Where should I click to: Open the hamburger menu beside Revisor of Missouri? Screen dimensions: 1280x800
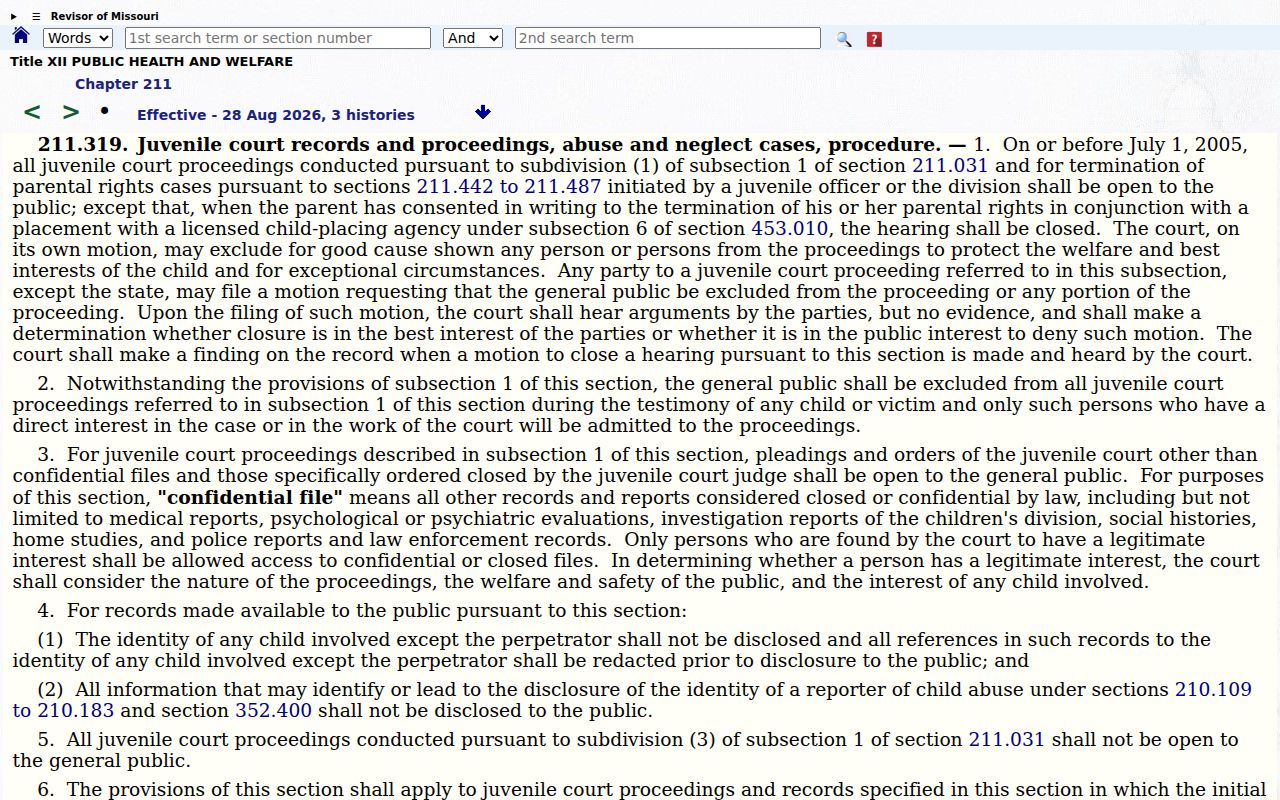(x=36, y=16)
